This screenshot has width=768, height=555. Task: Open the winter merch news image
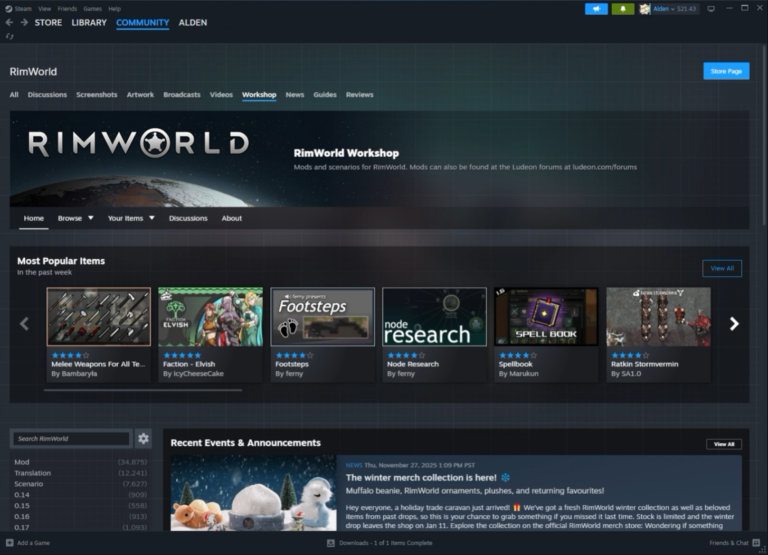[x=253, y=493]
